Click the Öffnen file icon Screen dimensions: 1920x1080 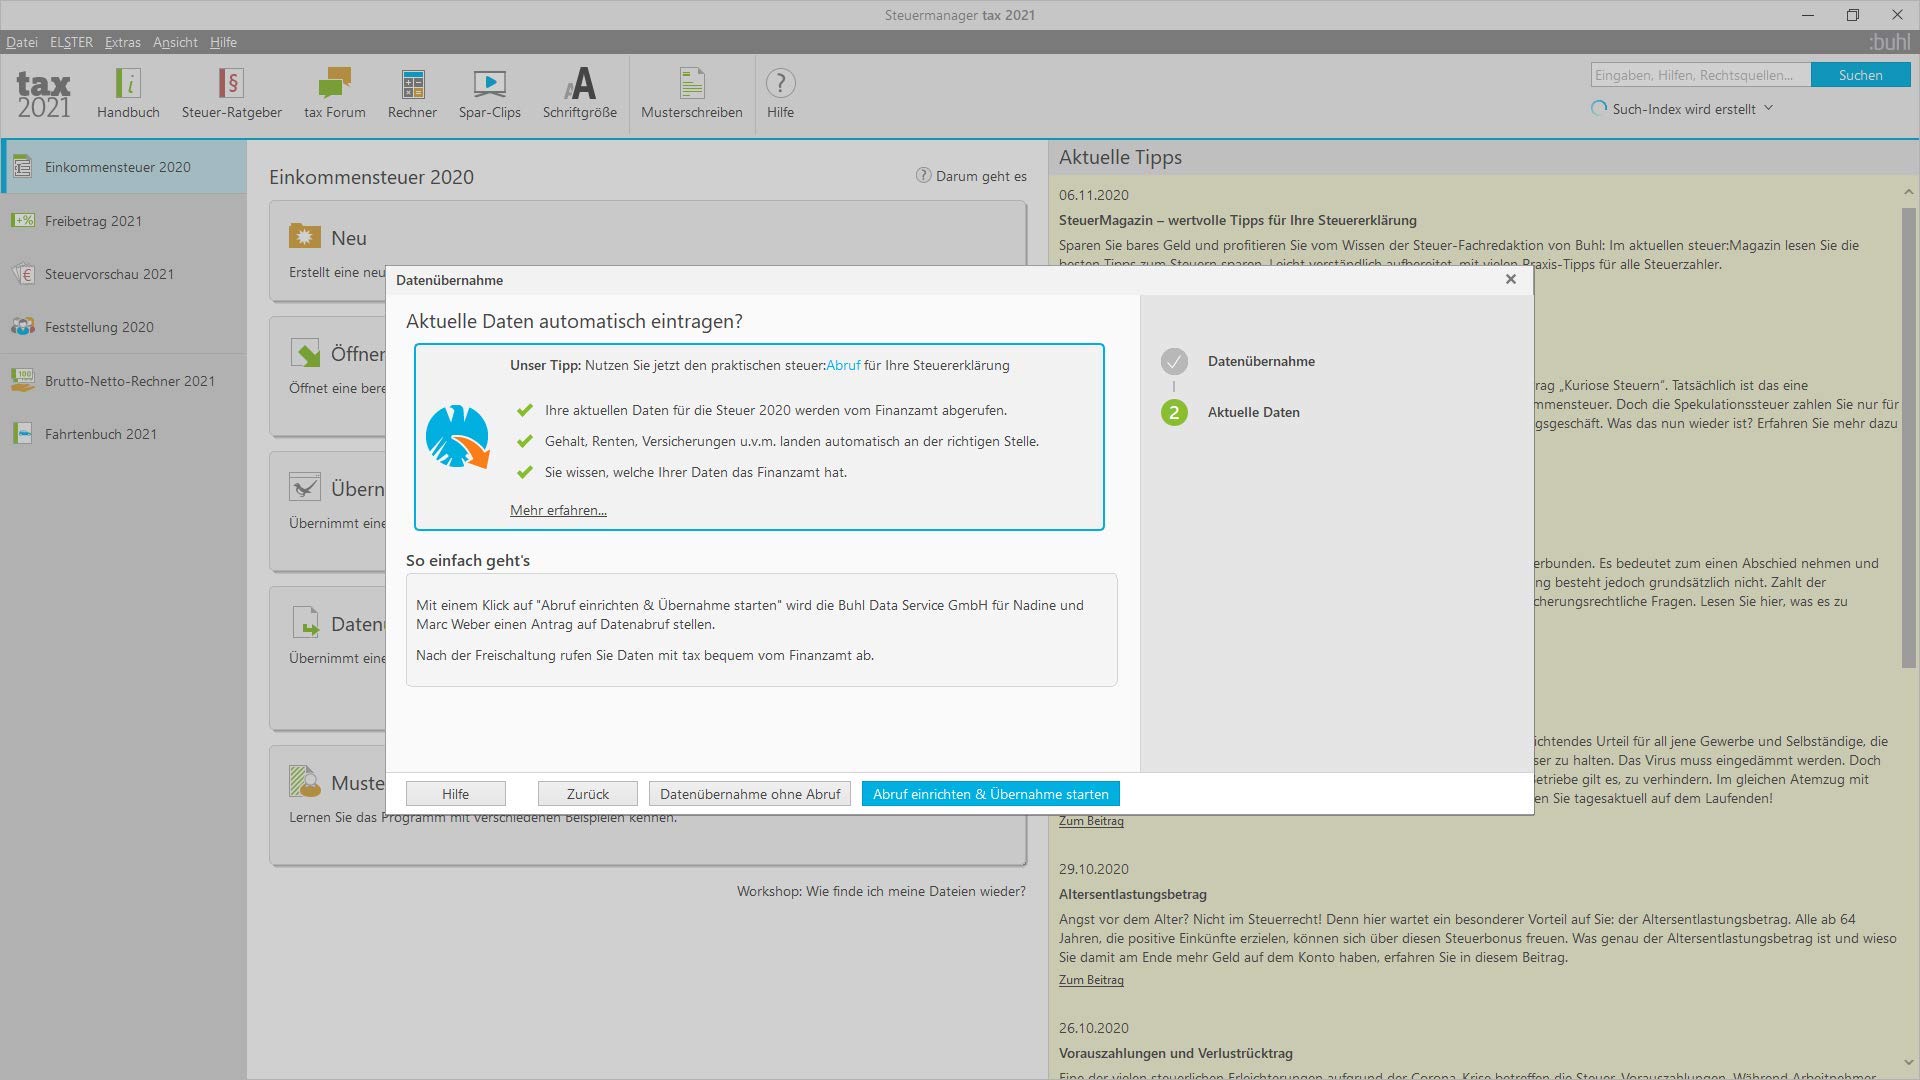305,352
